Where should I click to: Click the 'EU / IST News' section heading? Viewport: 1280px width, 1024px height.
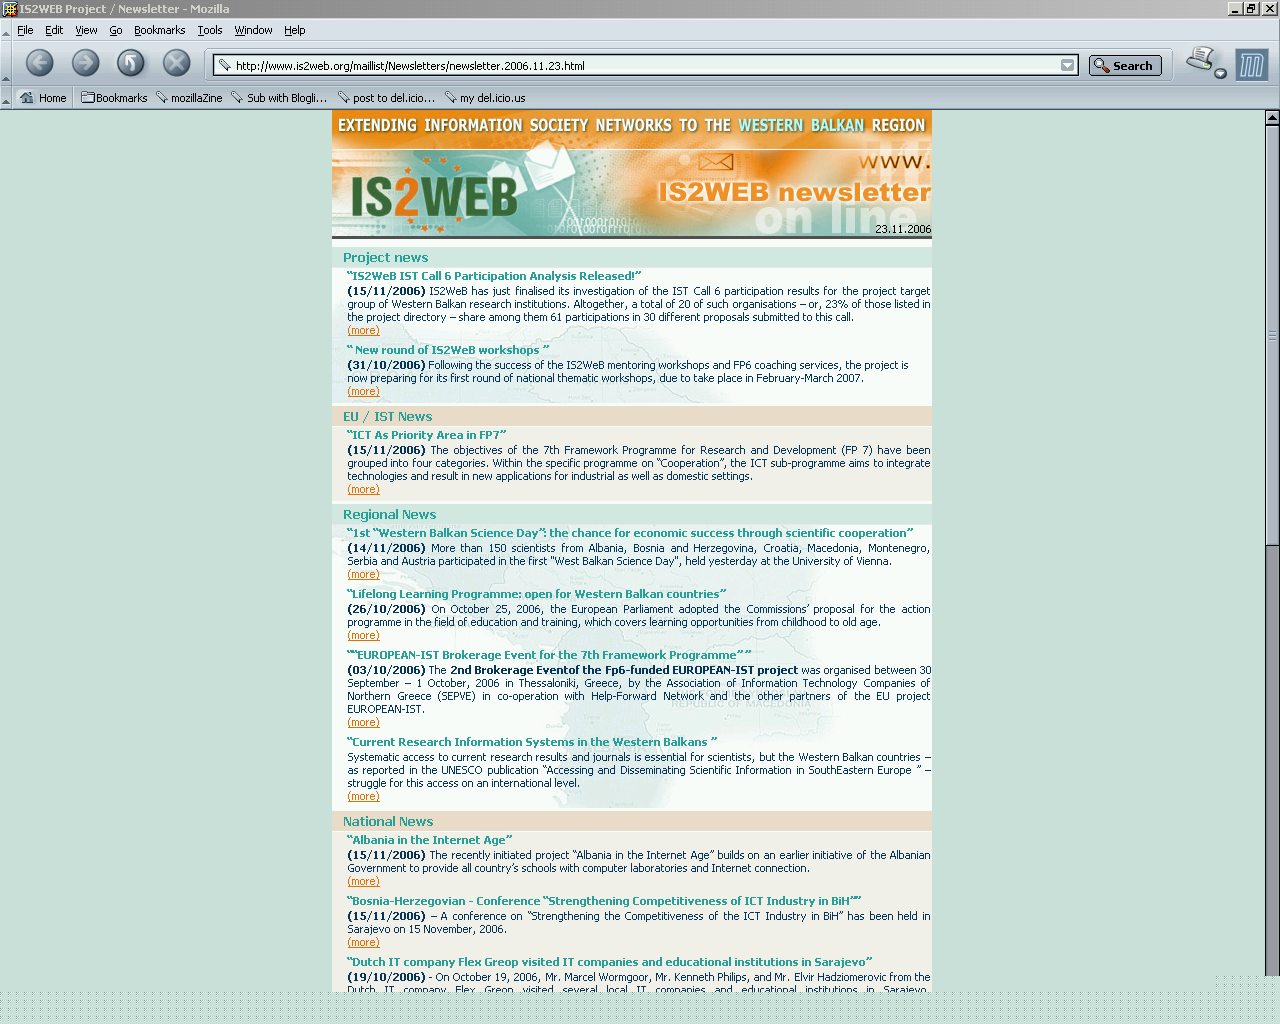click(x=388, y=417)
